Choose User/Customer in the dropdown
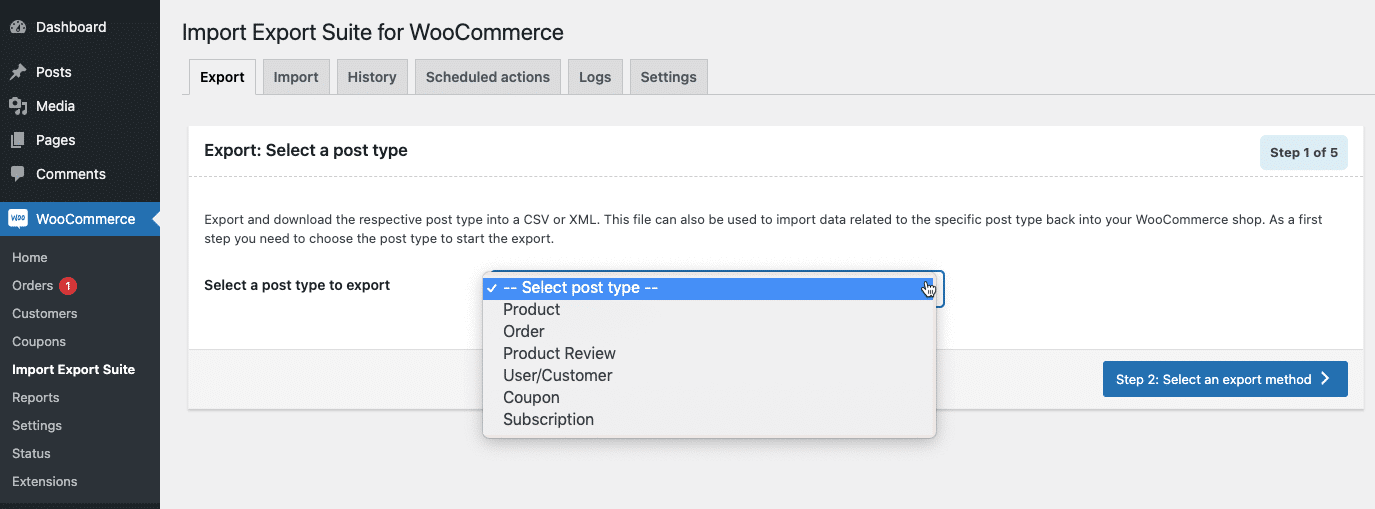The width and height of the screenshot is (1375, 509). 557,376
